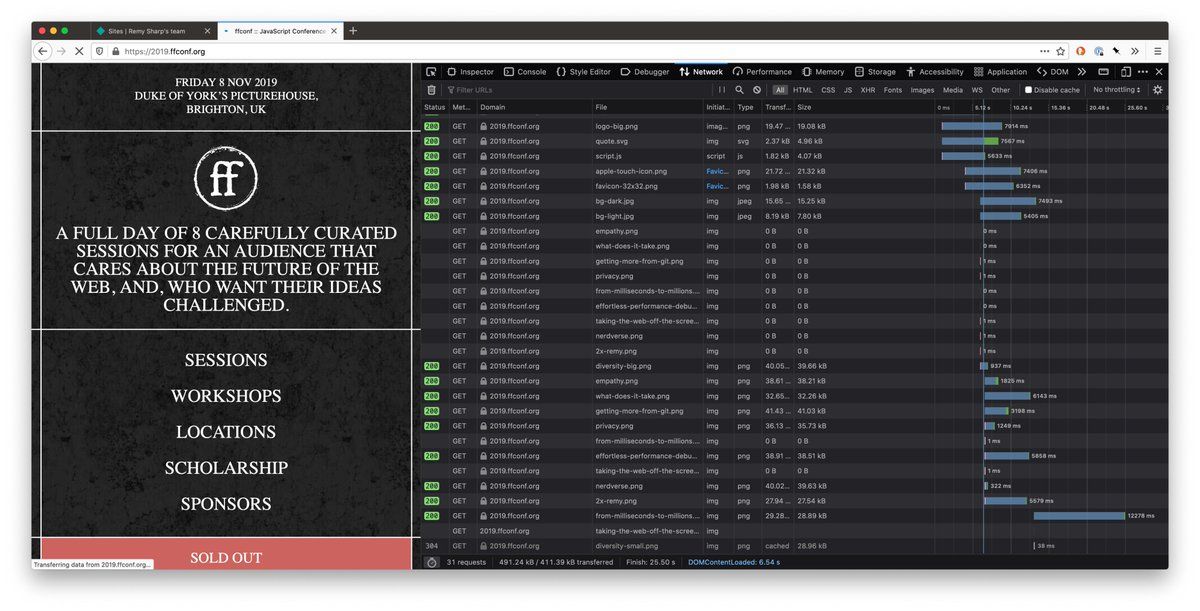The height and width of the screenshot is (611, 1200).
Task: Change DevTools docking mode icon
Action: [x=1103, y=72]
